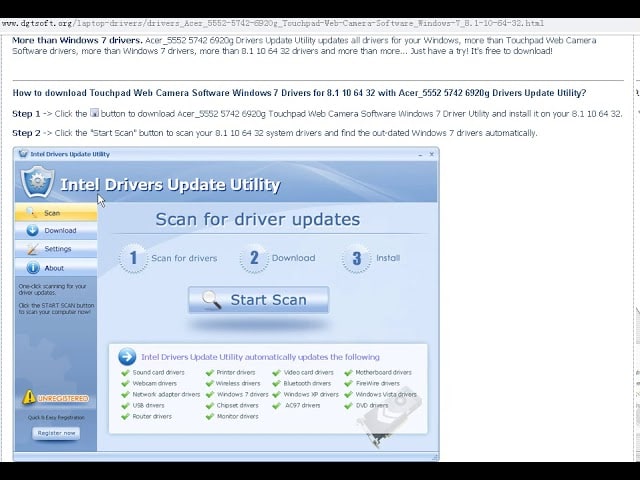
Task: Click the check mark beside Bluetooth drivers
Action: (x=276, y=383)
